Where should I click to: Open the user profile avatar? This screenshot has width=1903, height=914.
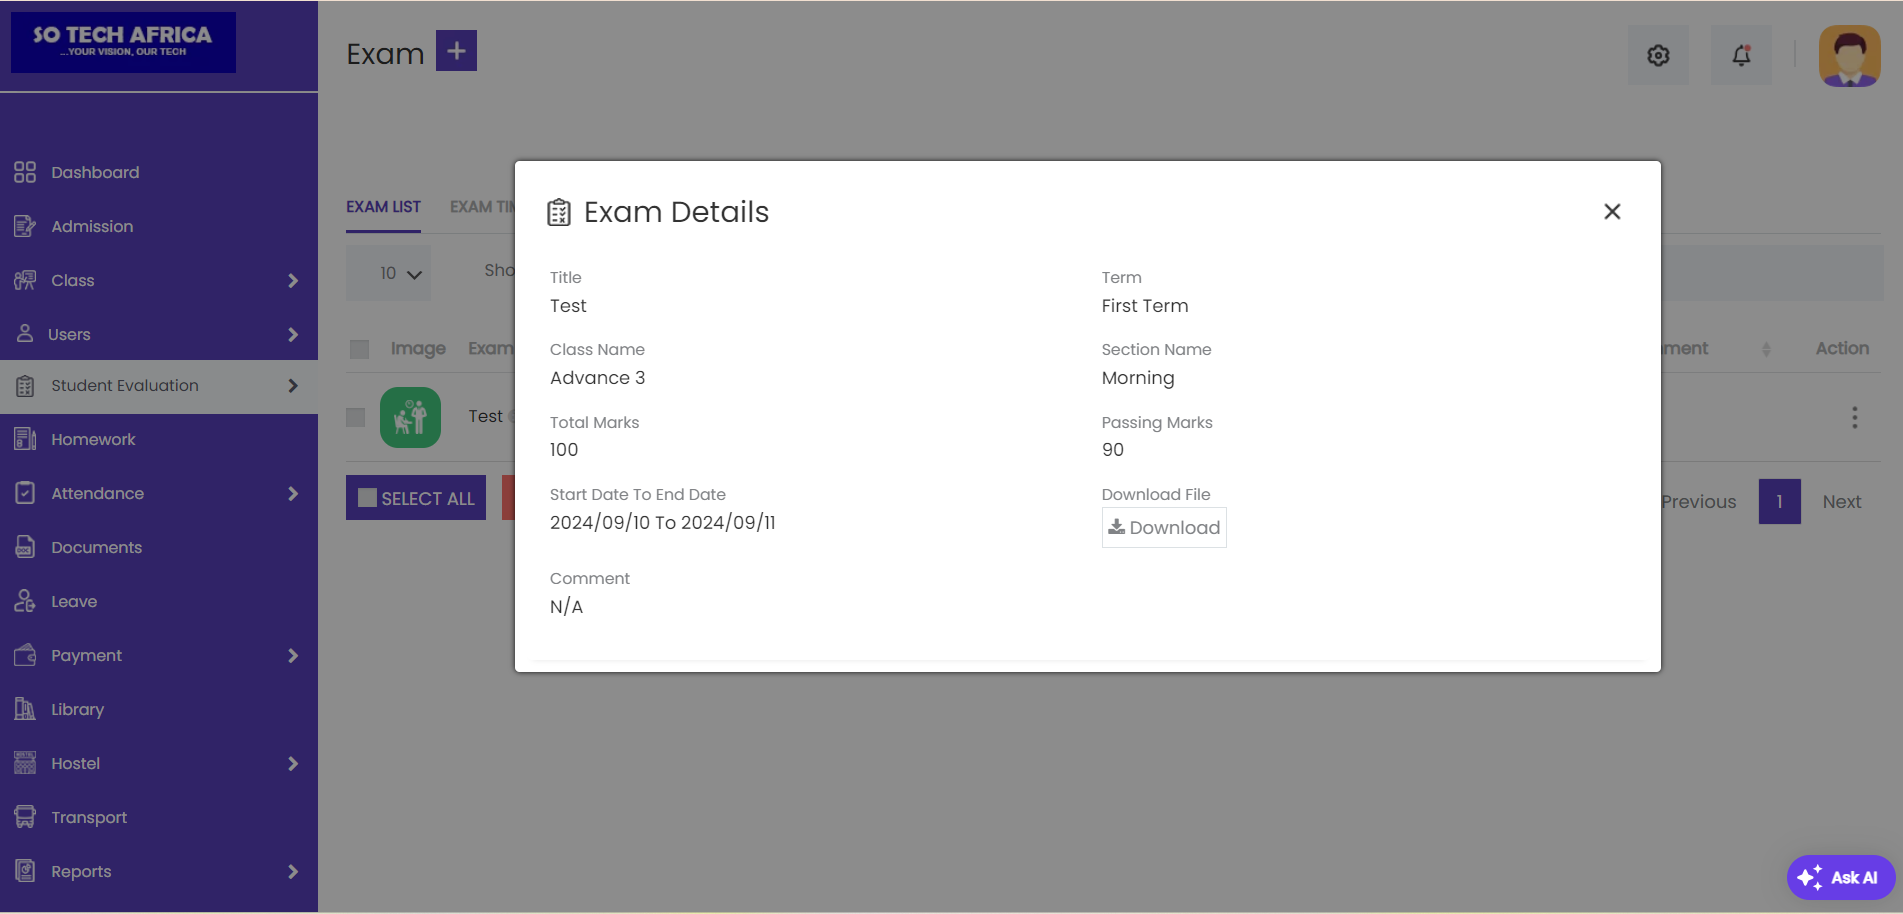click(1849, 56)
